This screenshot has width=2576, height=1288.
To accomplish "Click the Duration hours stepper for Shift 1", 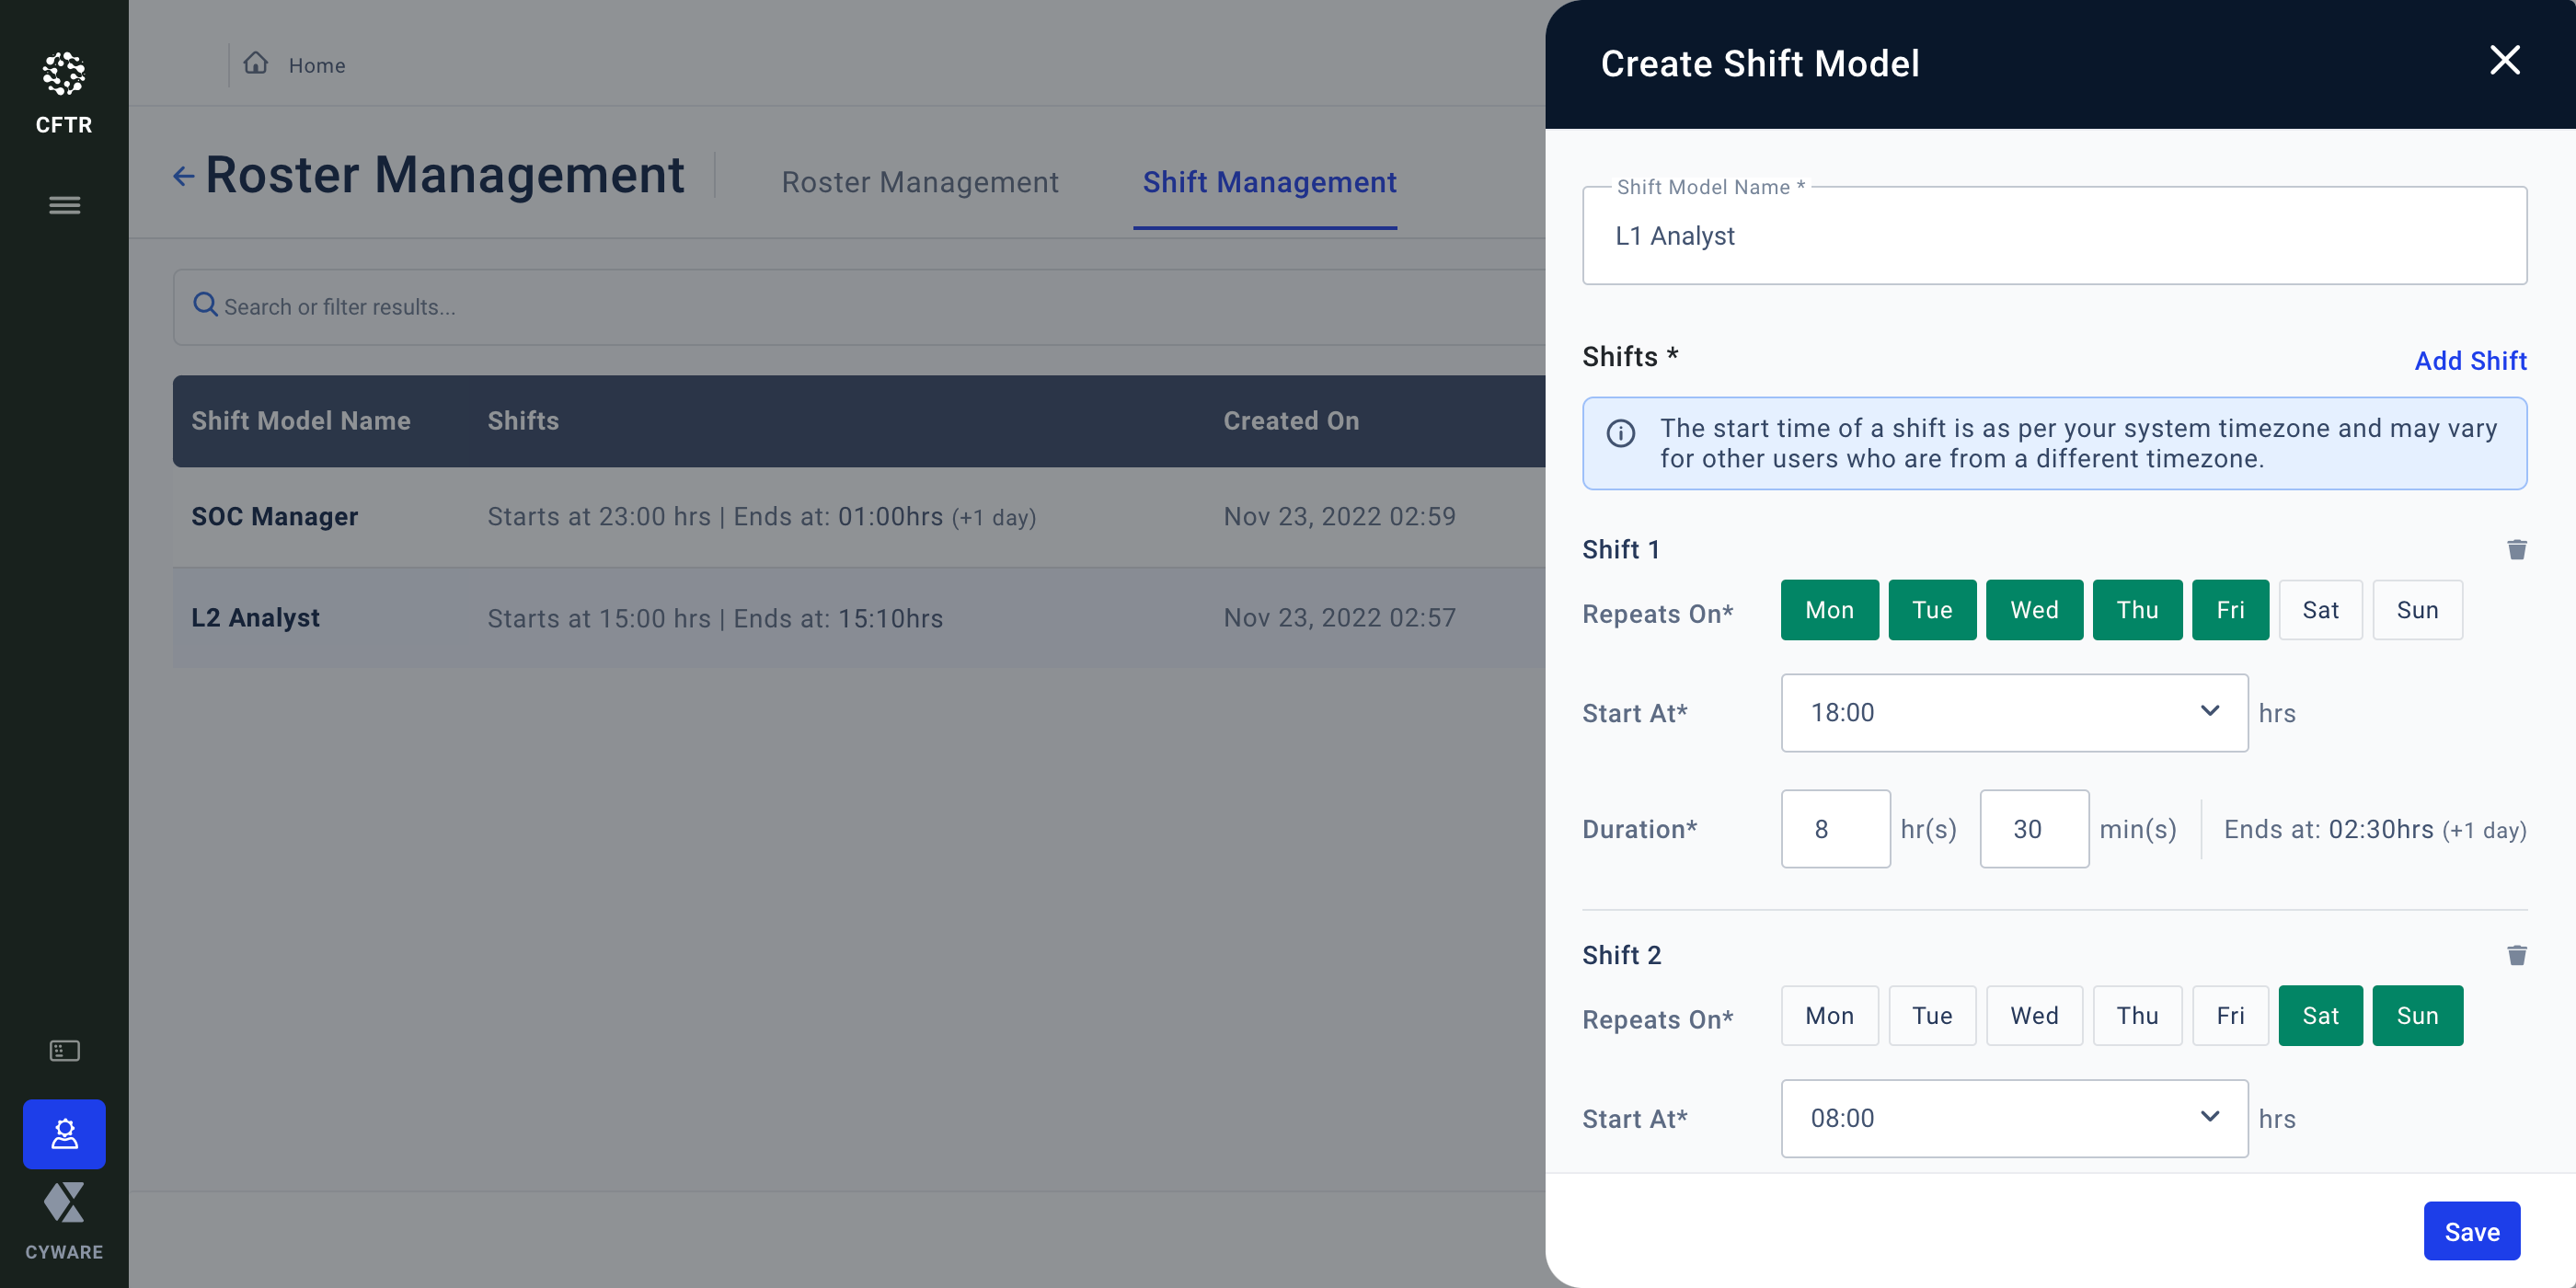I will pos(1834,828).
